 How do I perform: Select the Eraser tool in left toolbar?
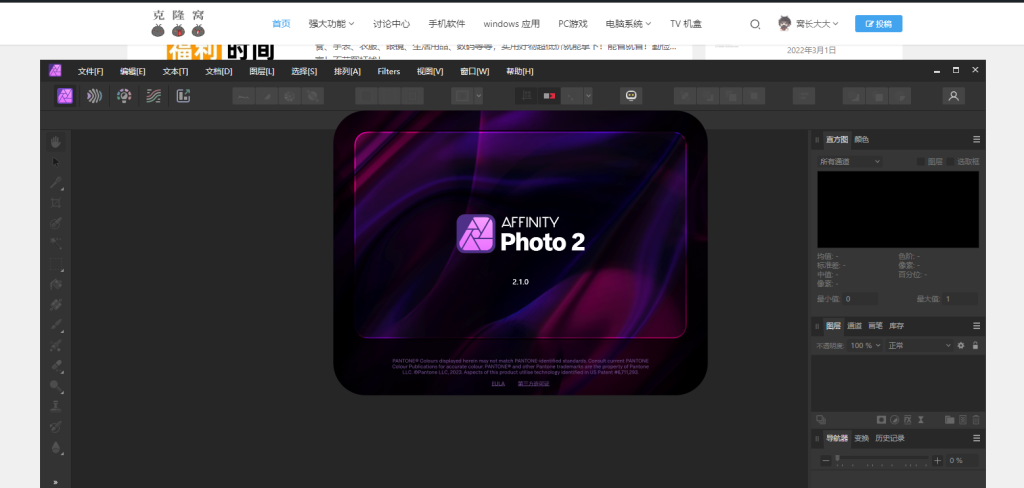point(56,366)
